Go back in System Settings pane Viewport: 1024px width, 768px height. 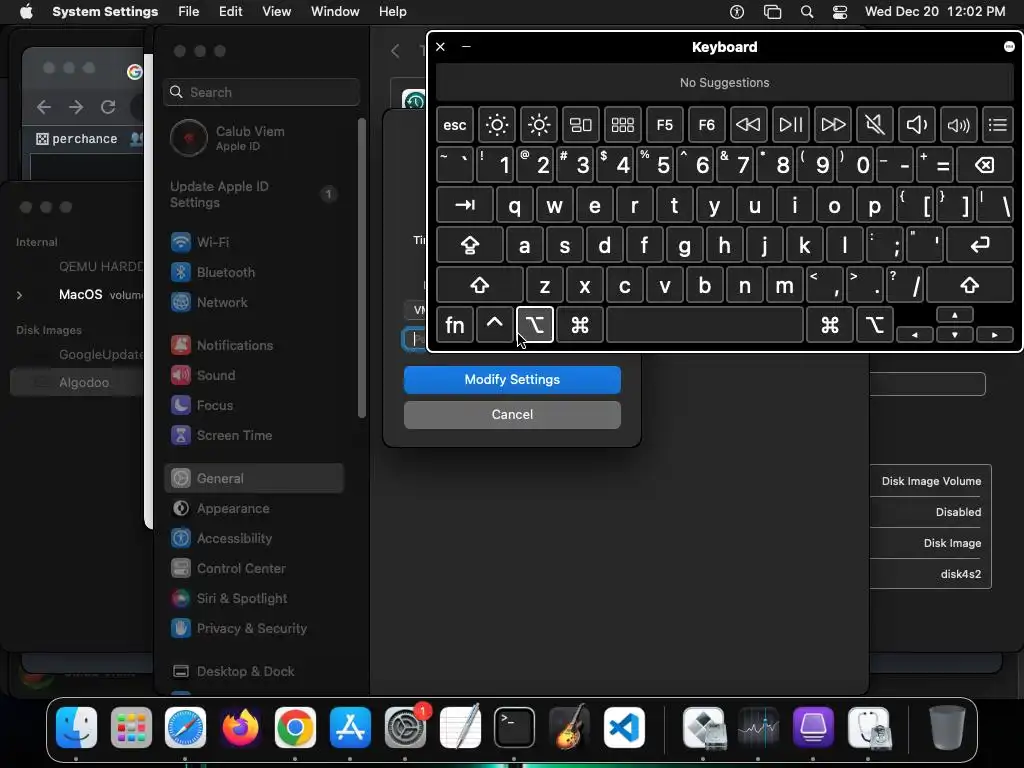(395, 51)
